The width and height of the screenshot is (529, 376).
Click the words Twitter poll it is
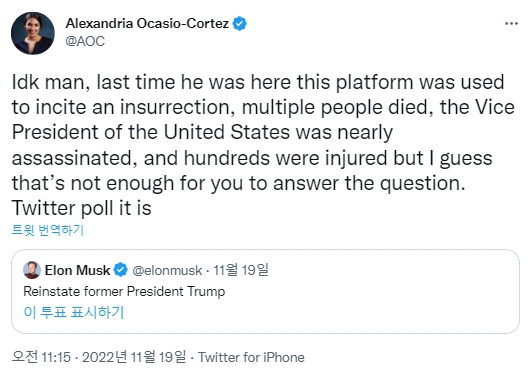pyautogui.click(x=82, y=208)
